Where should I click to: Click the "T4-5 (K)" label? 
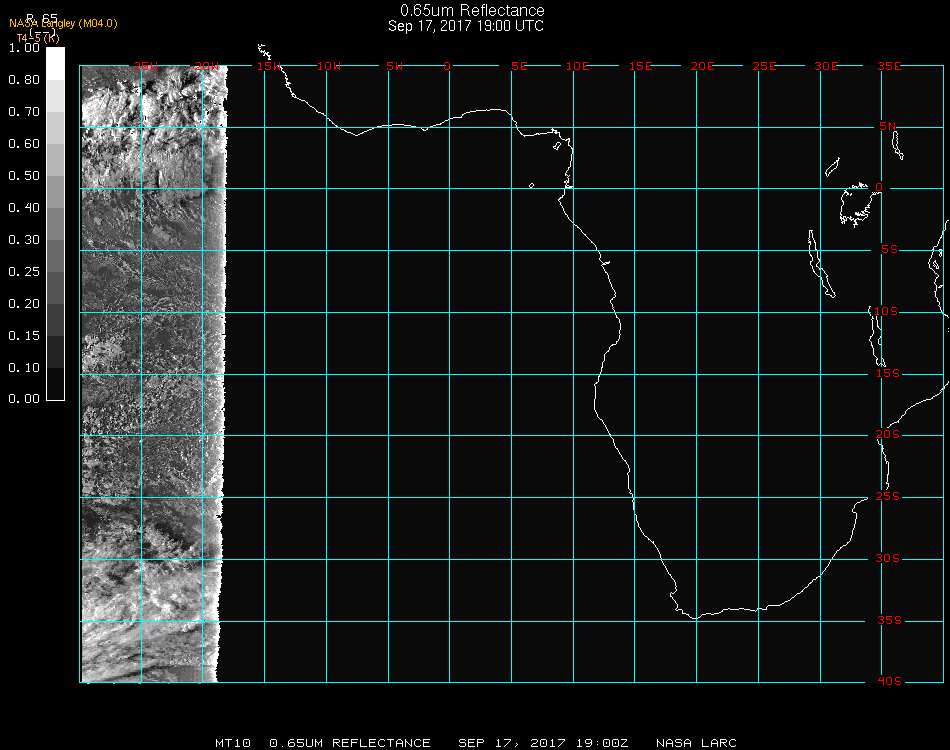coord(38,38)
